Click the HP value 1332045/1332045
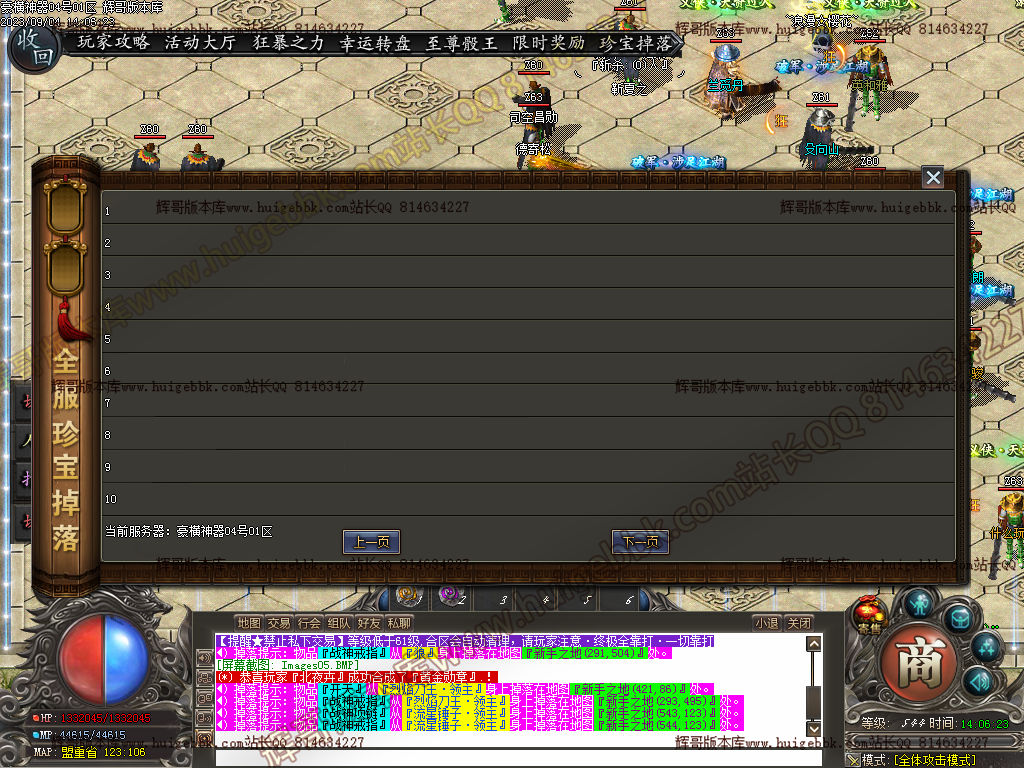Viewport: 1024px width, 768px height. pos(105,718)
